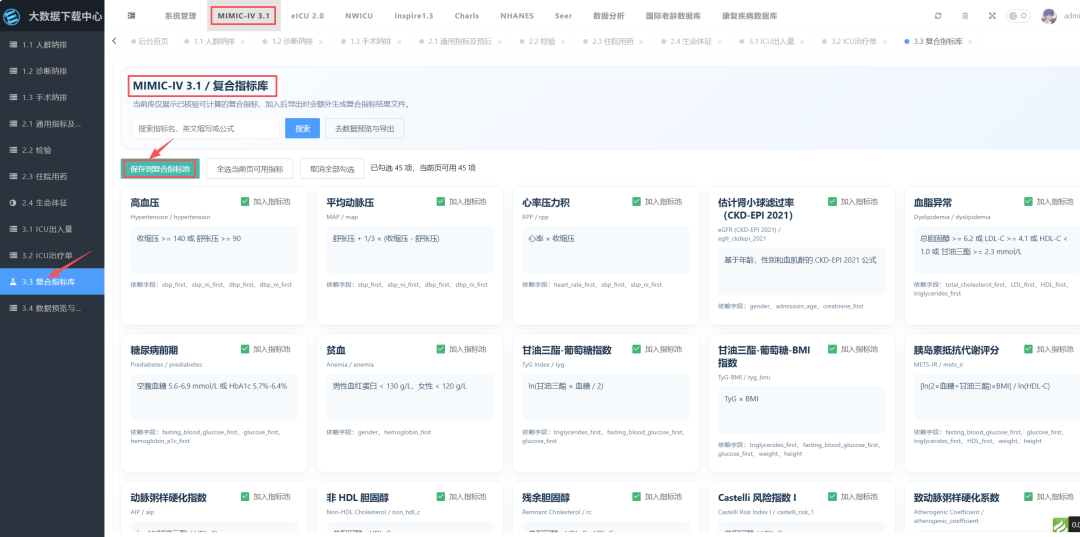The height and width of the screenshot is (537, 1080).
Task: Switch to the NHANES database menu
Action: pos(517,15)
